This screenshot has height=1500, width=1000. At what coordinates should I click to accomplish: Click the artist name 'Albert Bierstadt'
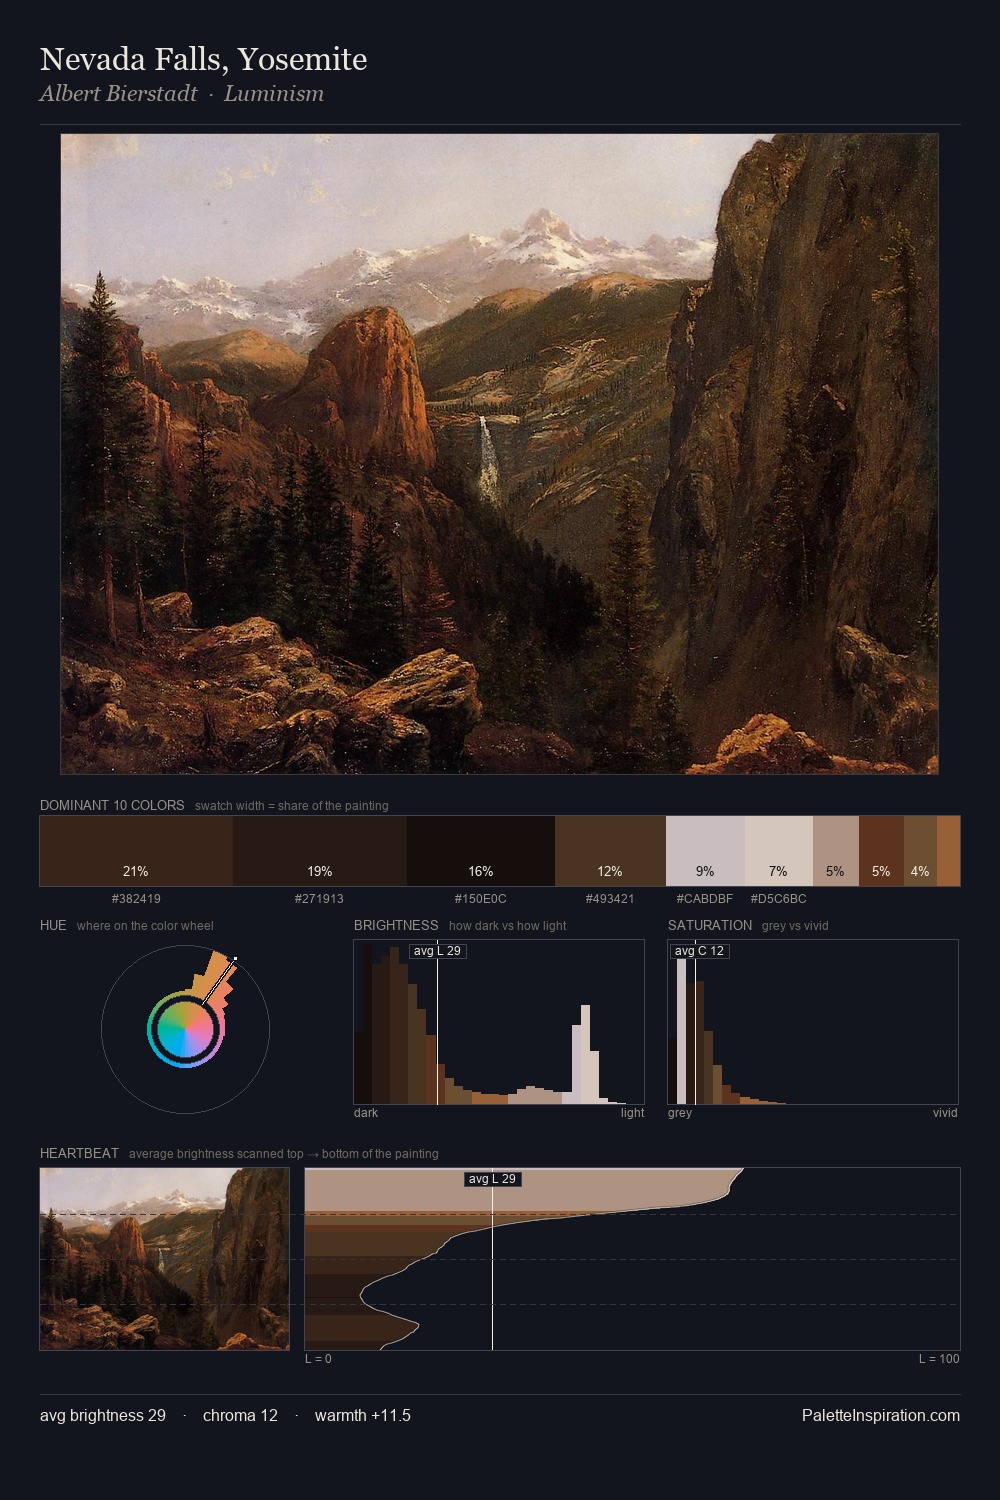click(119, 94)
